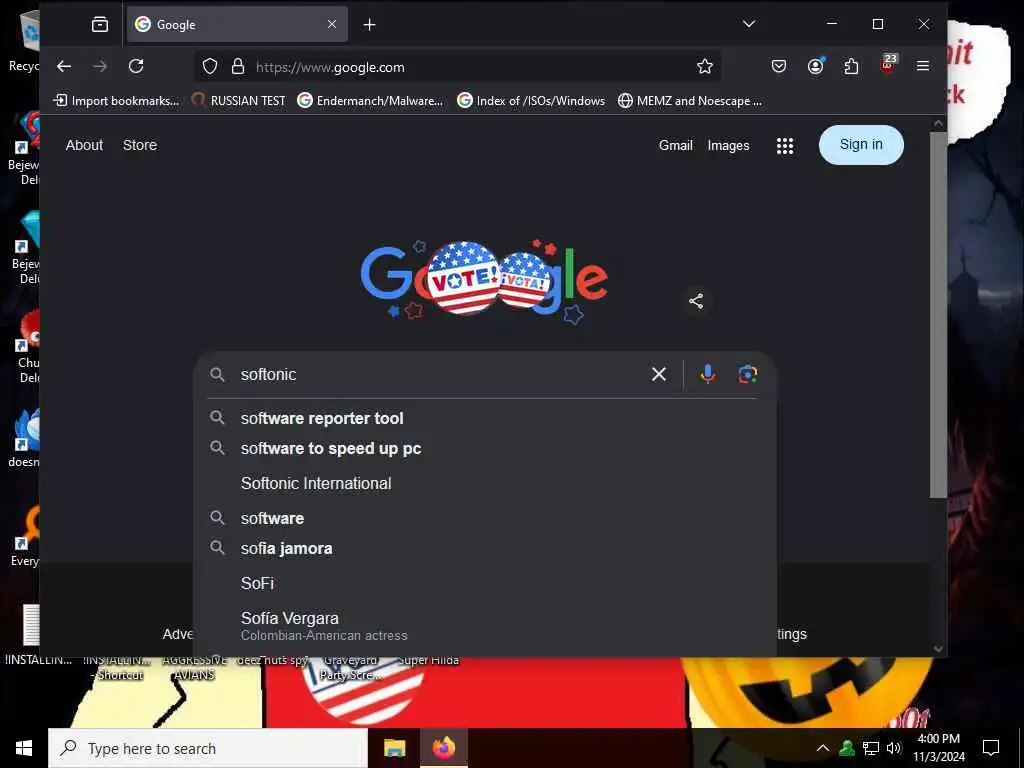The image size is (1024, 768).
Task: Start voice search with microphone icon
Action: (x=707, y=374)
